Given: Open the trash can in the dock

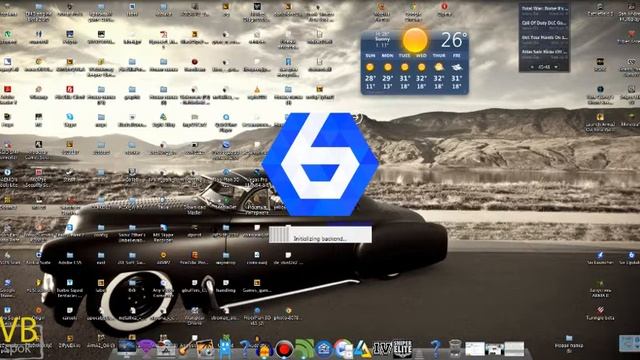Looking at the screenshot, I should click(455, 349).
